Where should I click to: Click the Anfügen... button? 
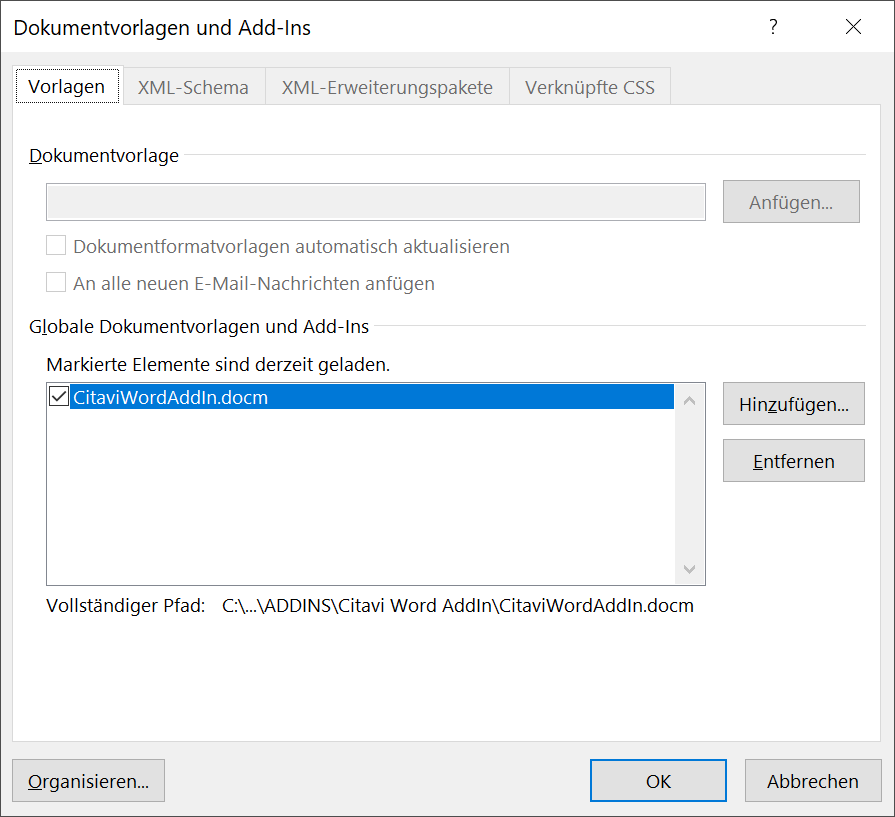coord(791,202)
